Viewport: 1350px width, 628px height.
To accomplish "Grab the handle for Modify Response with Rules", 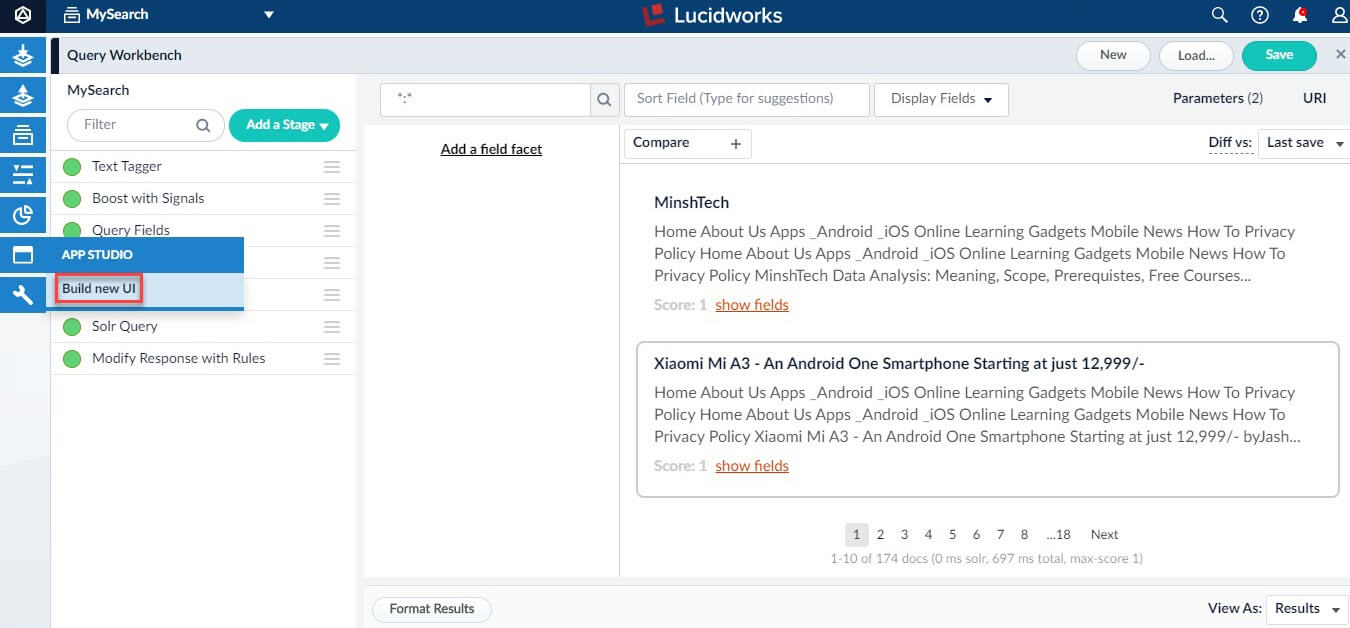I will click(x=332, y=359).
